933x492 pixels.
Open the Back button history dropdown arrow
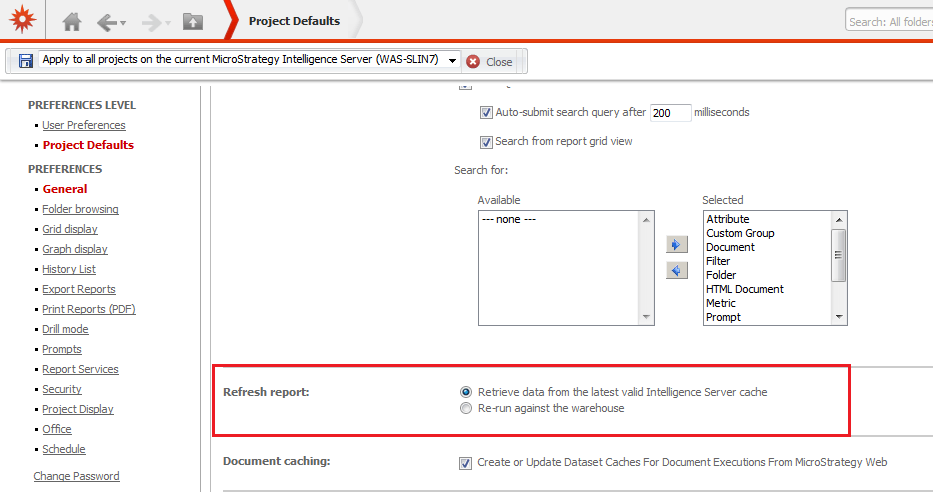(x=123, y=23)
